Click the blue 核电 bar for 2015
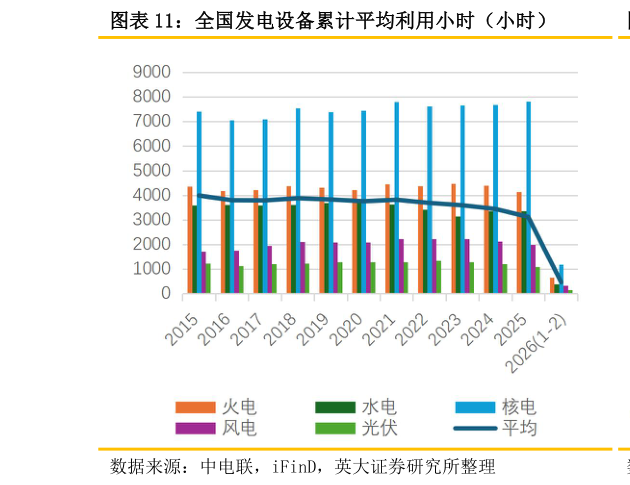The image size is (630, 485). pyautogui.click(x=199, y=202)
